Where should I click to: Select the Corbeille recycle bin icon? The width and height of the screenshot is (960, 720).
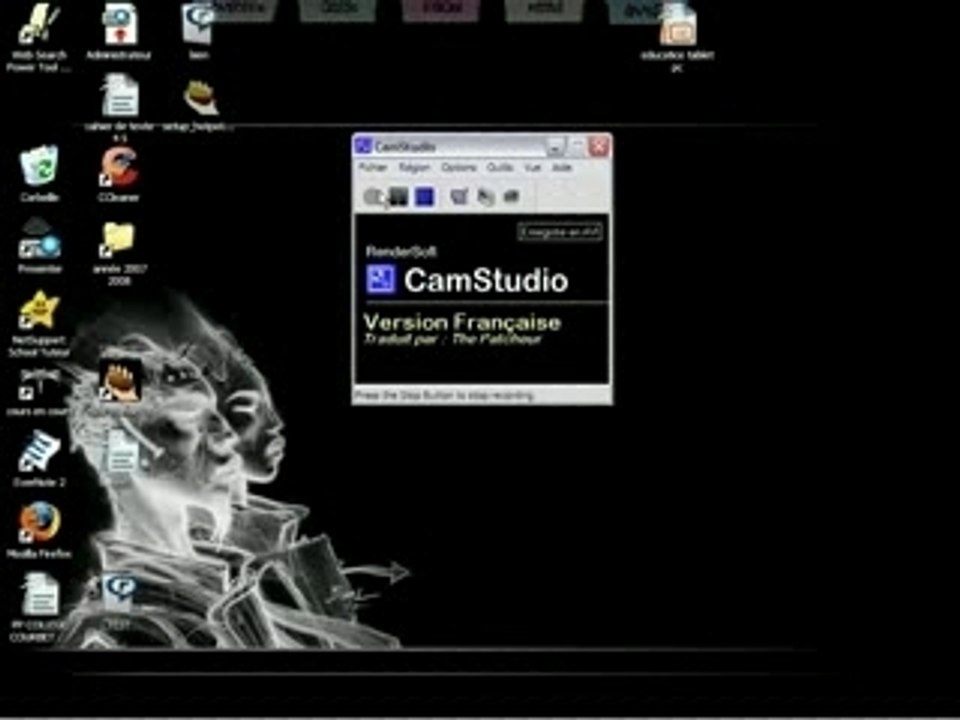coord(39,173)
